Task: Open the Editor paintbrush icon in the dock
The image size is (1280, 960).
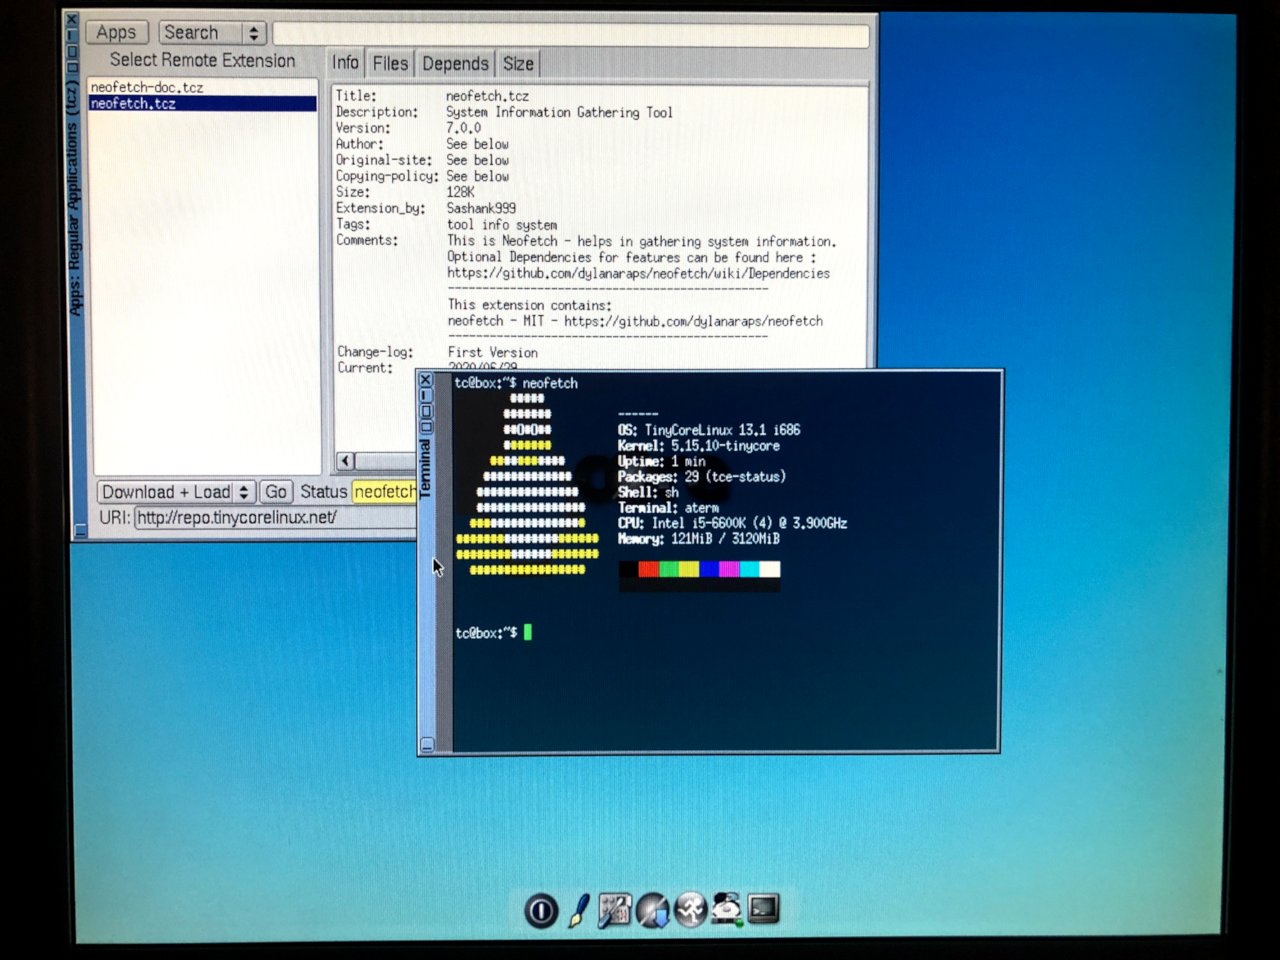Action: (579, 910)
